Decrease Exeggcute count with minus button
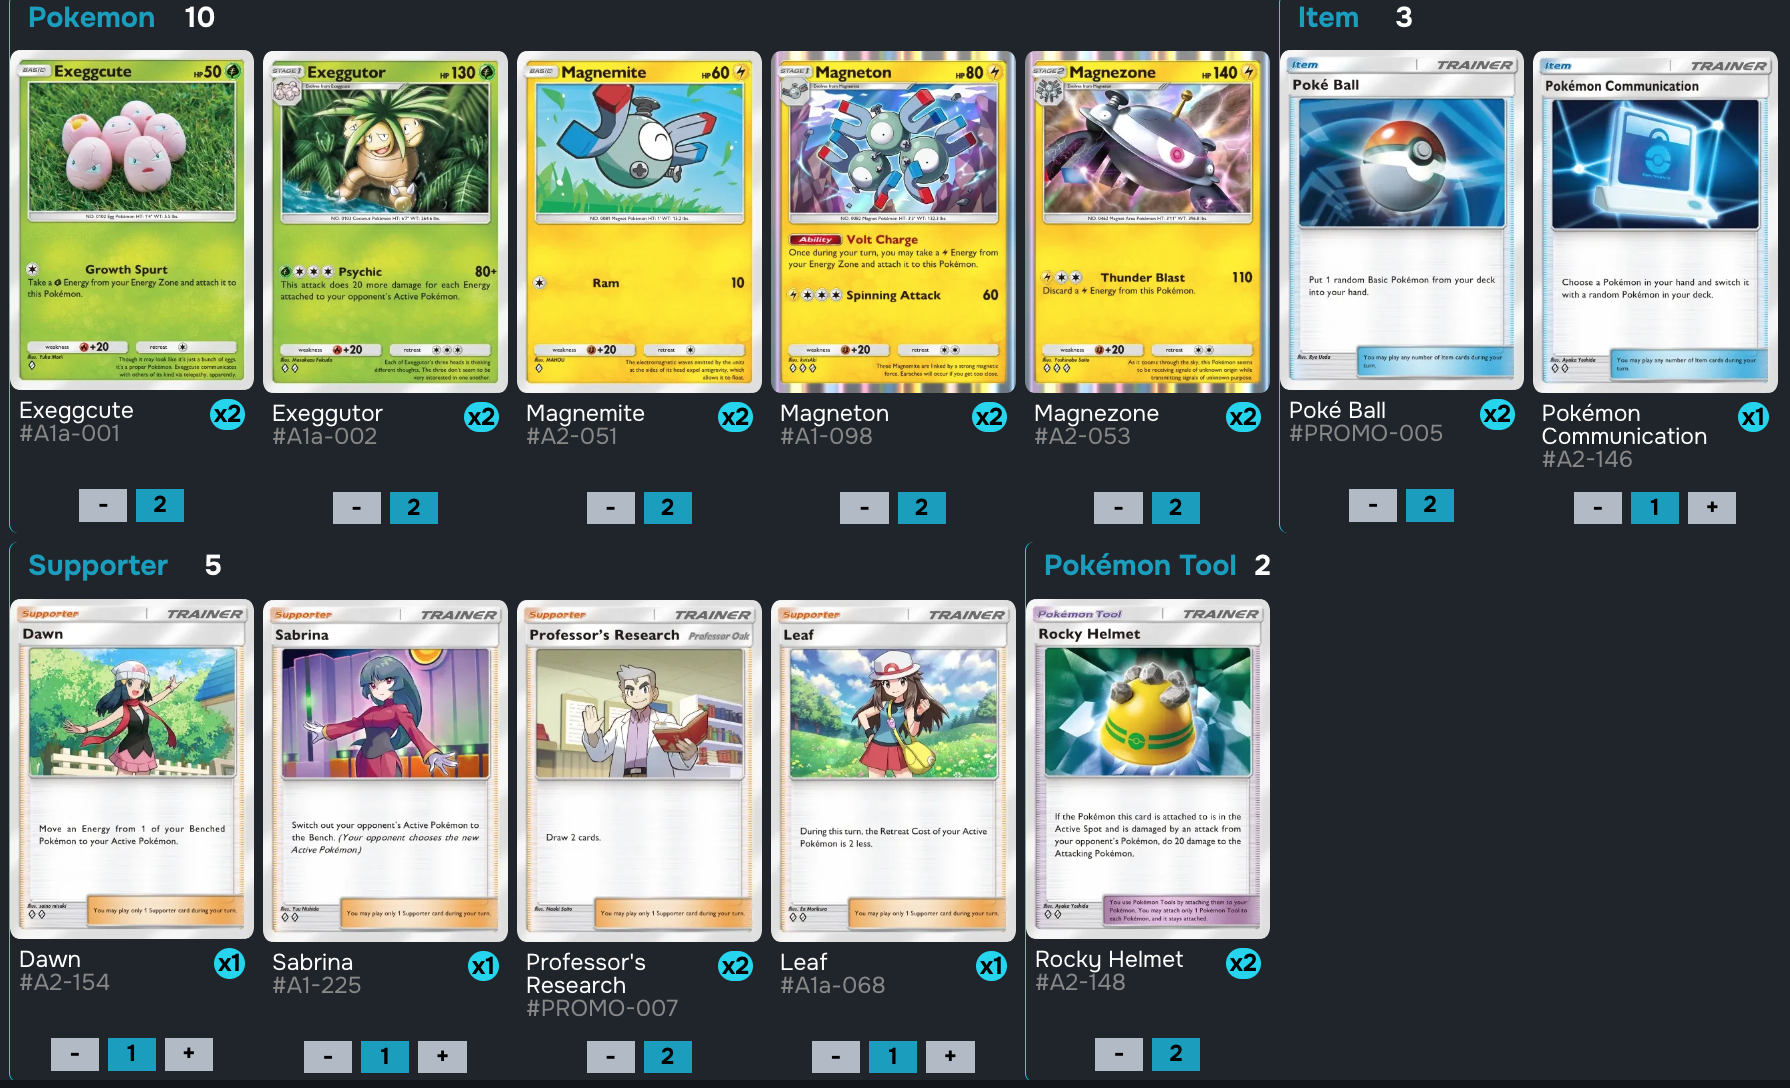Viewport: 1790px width, 1088px height. (103, 505)
